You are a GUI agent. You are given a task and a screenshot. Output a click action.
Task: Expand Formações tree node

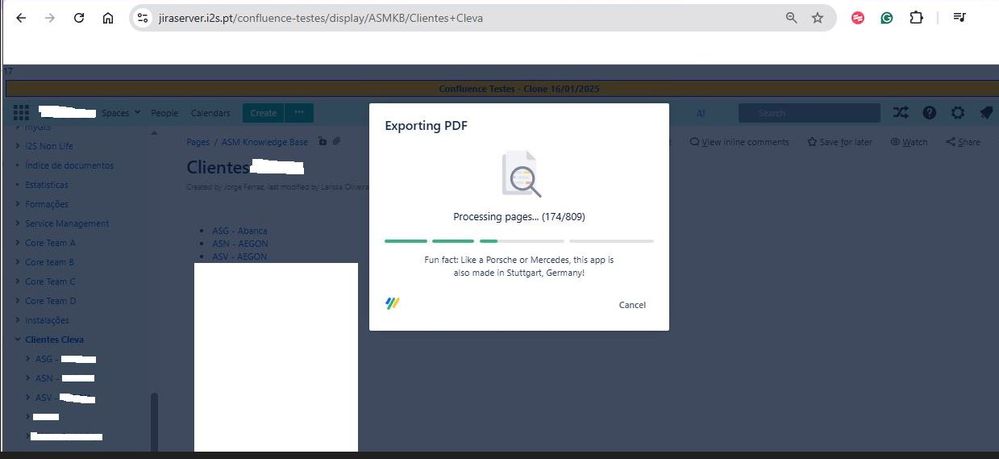click(18, 204)
